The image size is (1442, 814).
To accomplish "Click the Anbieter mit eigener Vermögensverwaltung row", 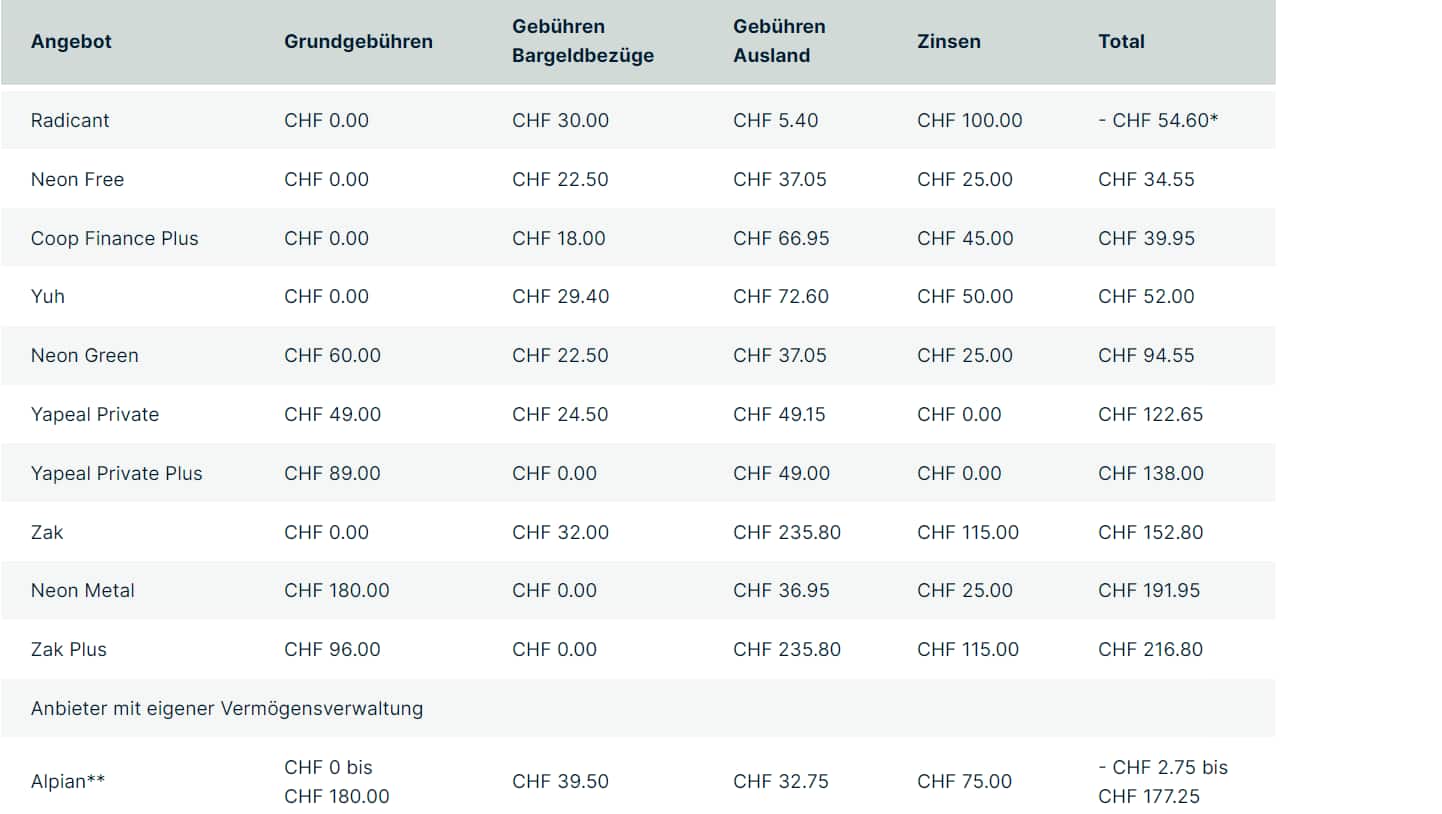I will coord(226,708).
